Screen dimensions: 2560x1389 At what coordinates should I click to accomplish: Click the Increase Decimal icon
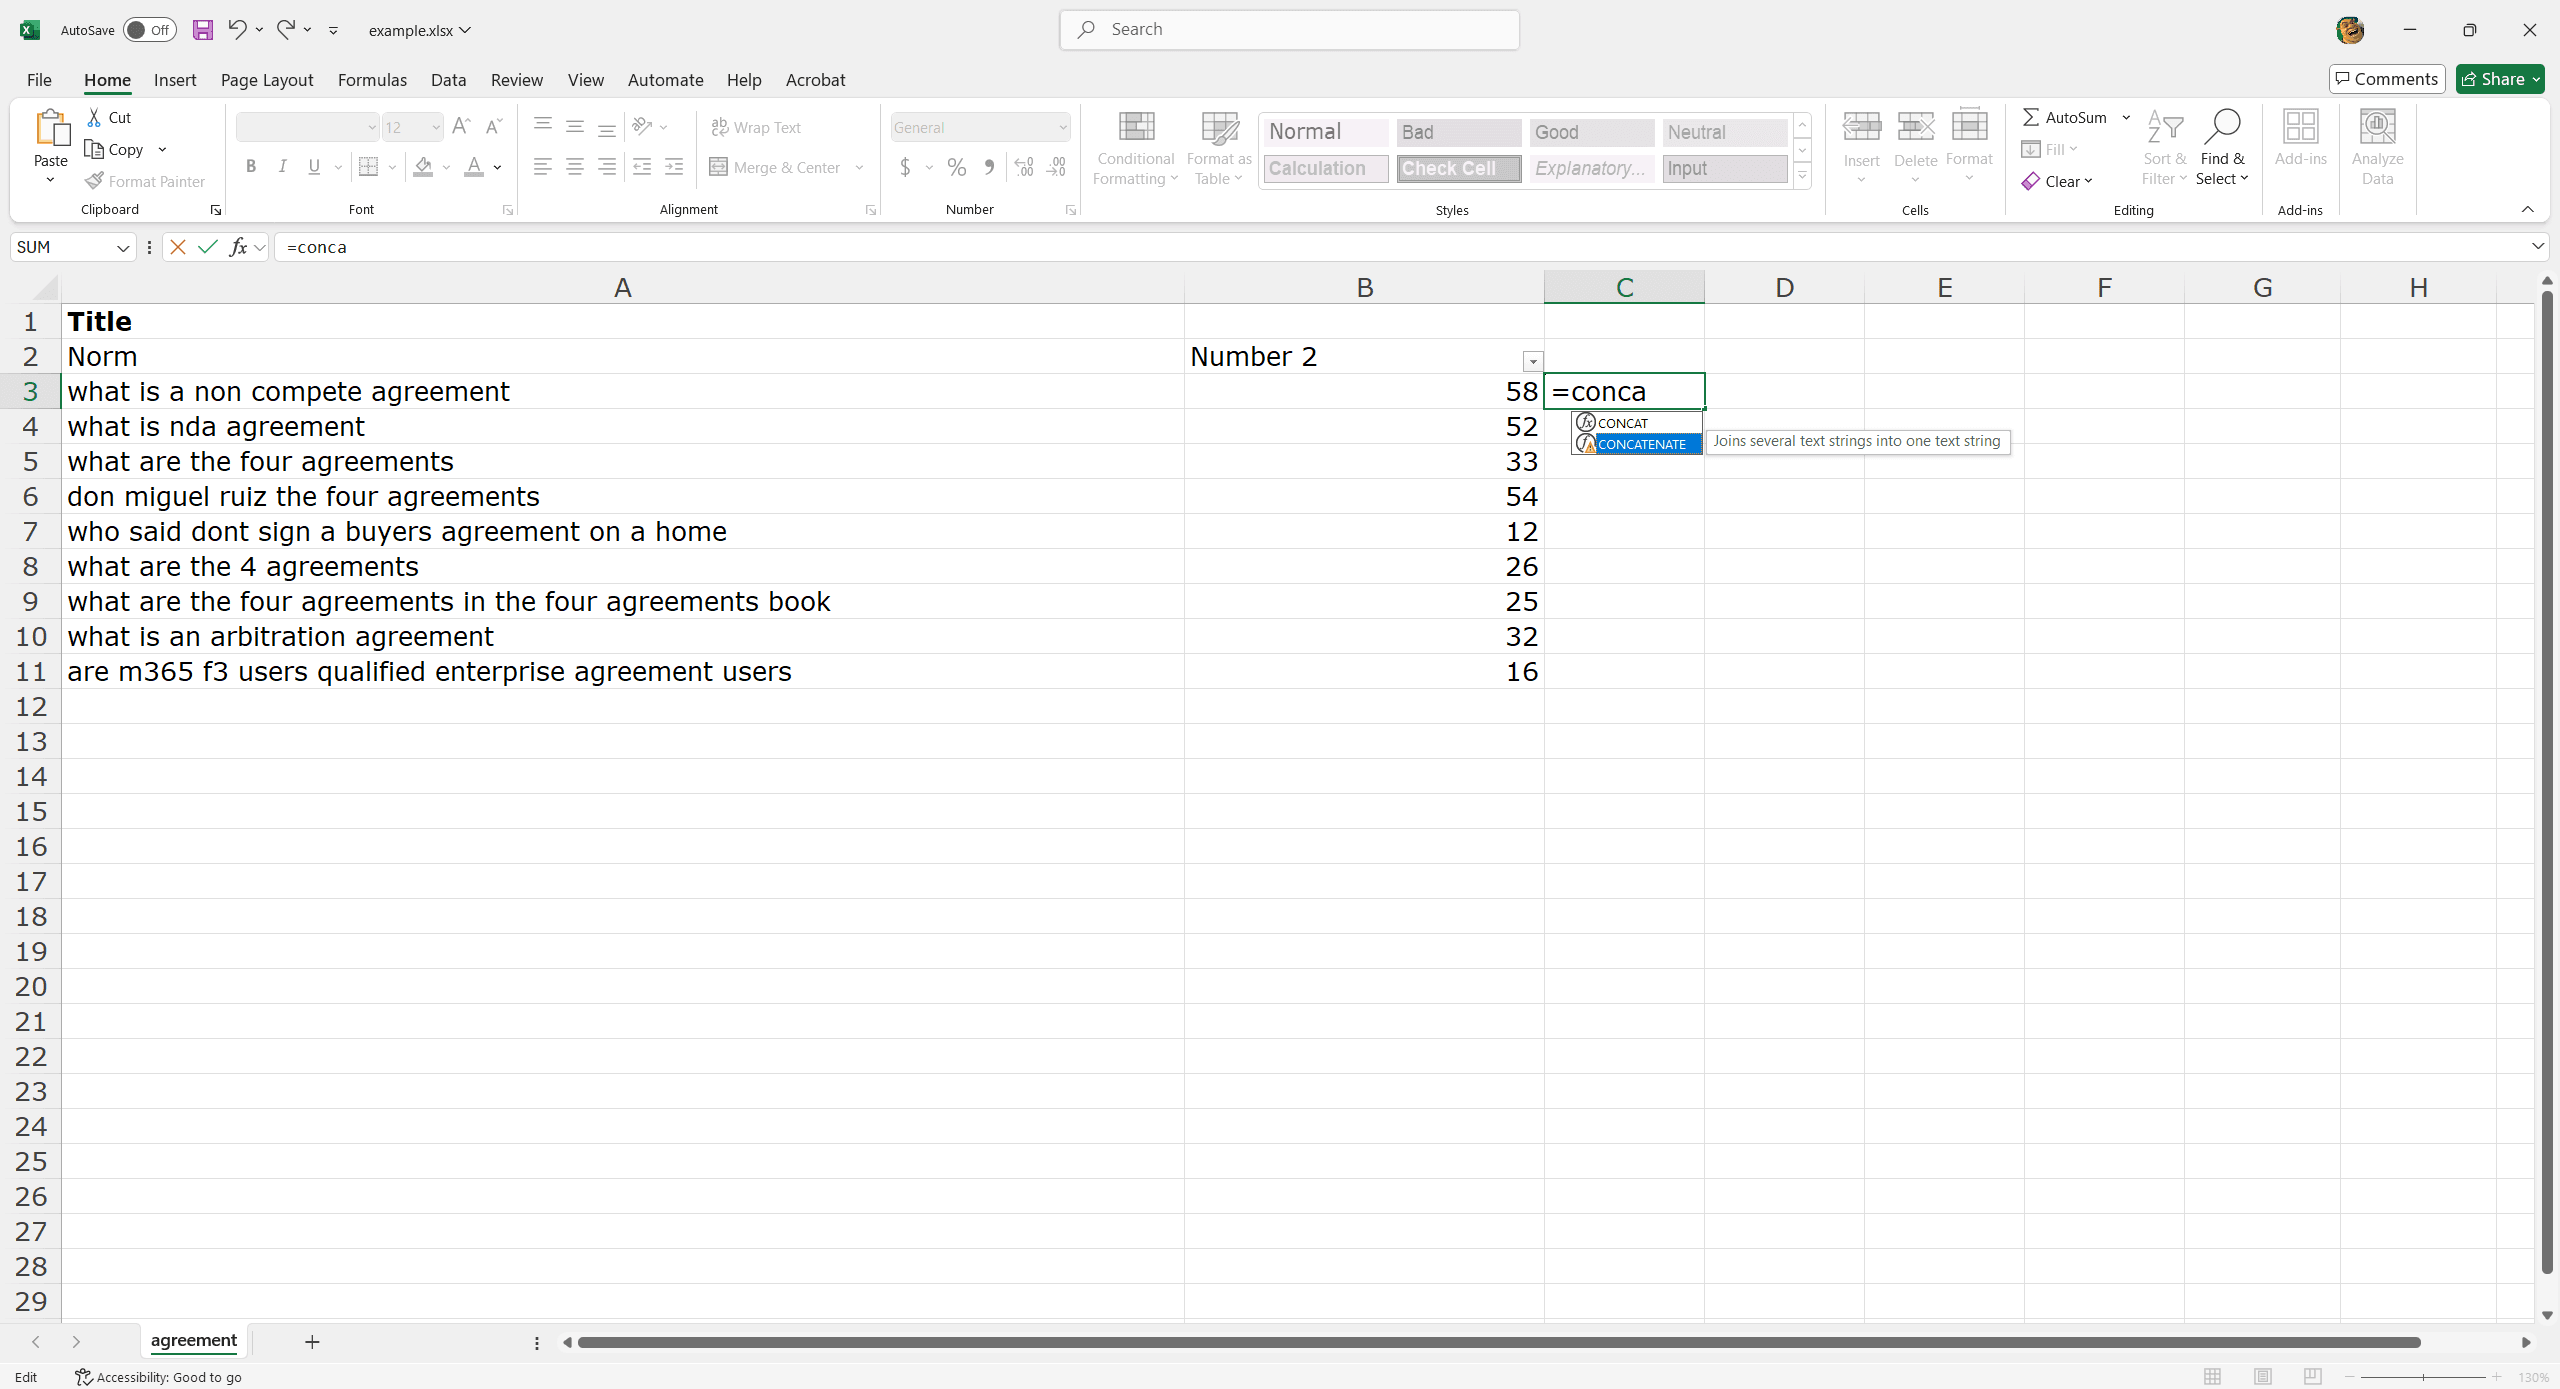coord(1024,167)
